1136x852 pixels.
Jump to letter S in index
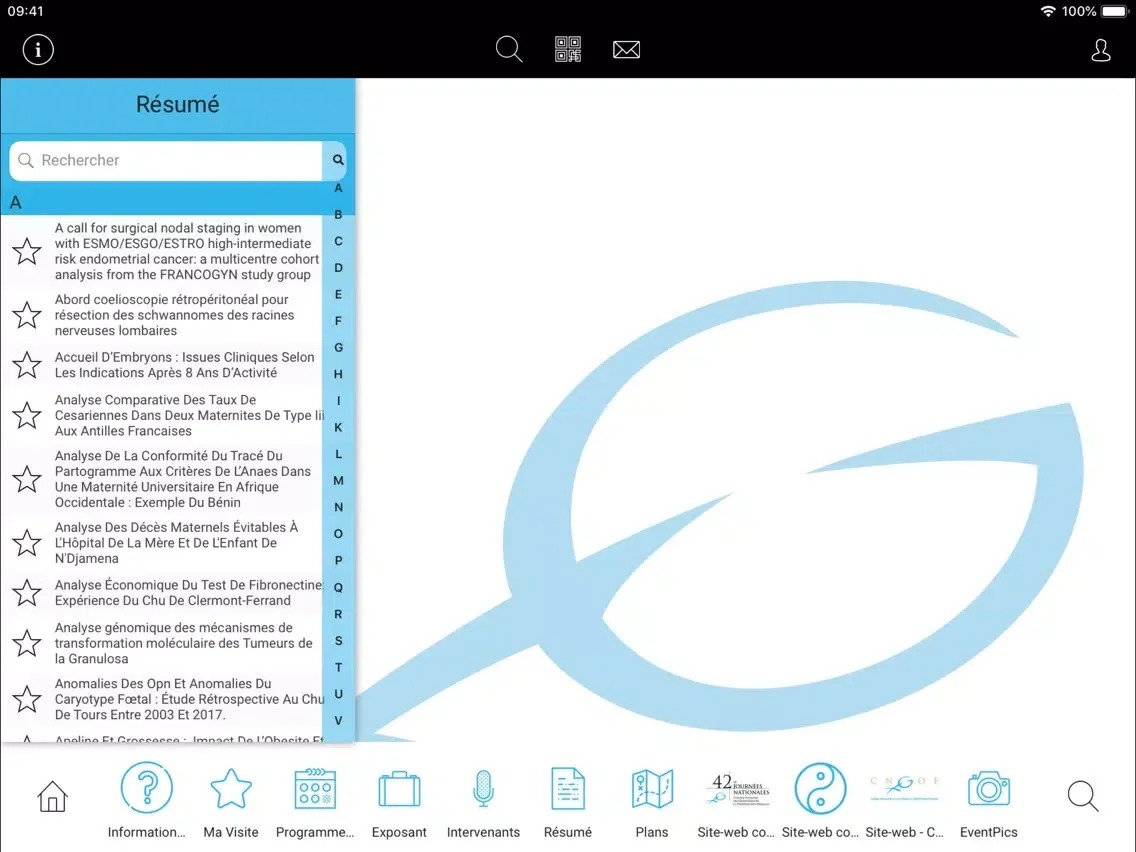[x=338, y=641]
